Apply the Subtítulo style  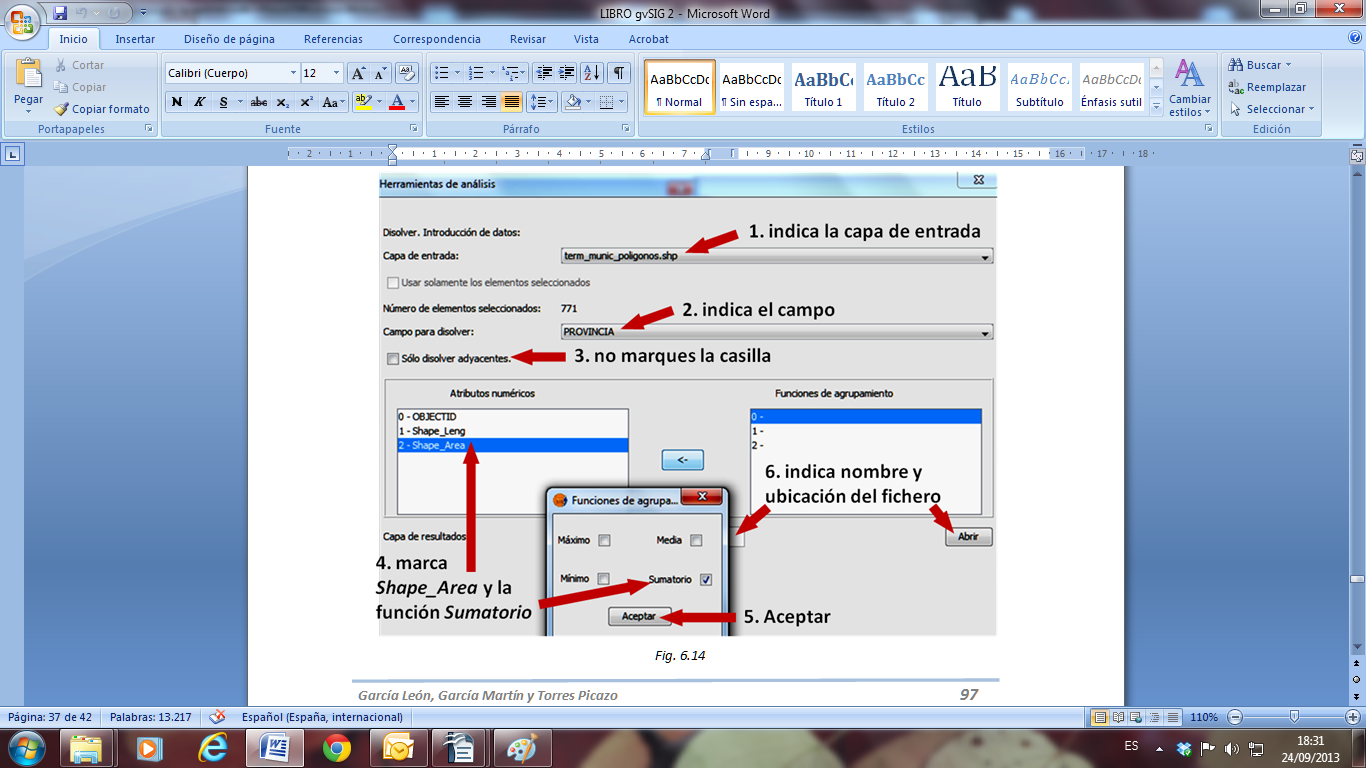tap(1039, 87)
